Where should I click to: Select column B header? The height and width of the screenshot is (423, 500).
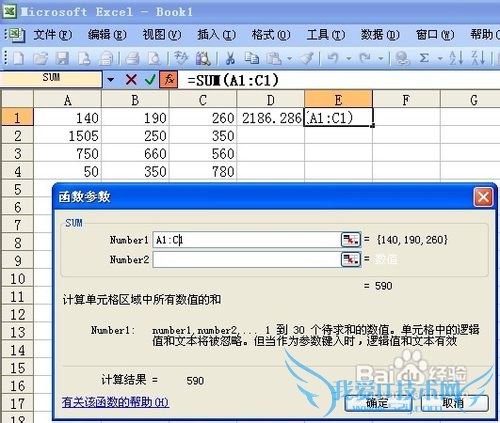(135, 100)
